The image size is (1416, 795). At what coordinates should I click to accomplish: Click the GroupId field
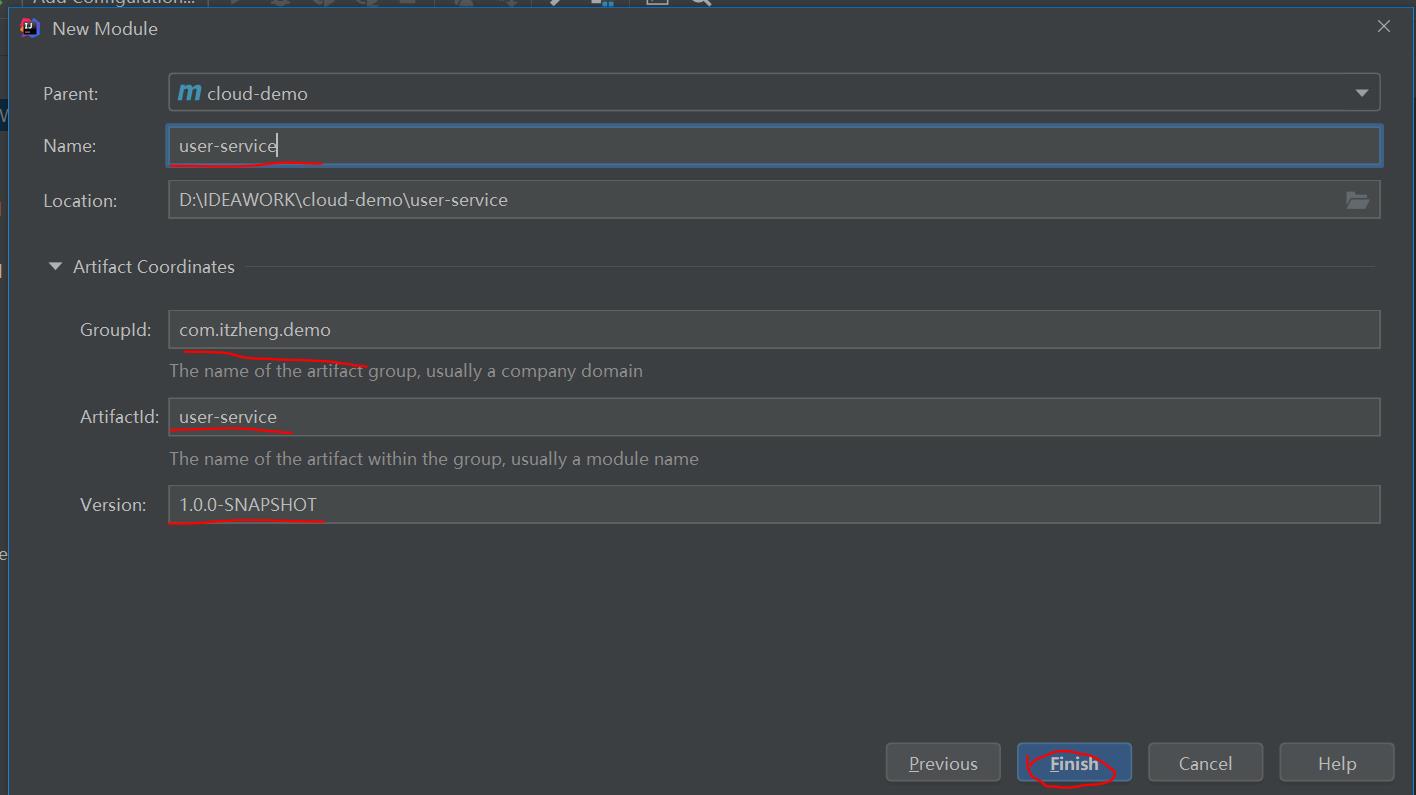774,330
